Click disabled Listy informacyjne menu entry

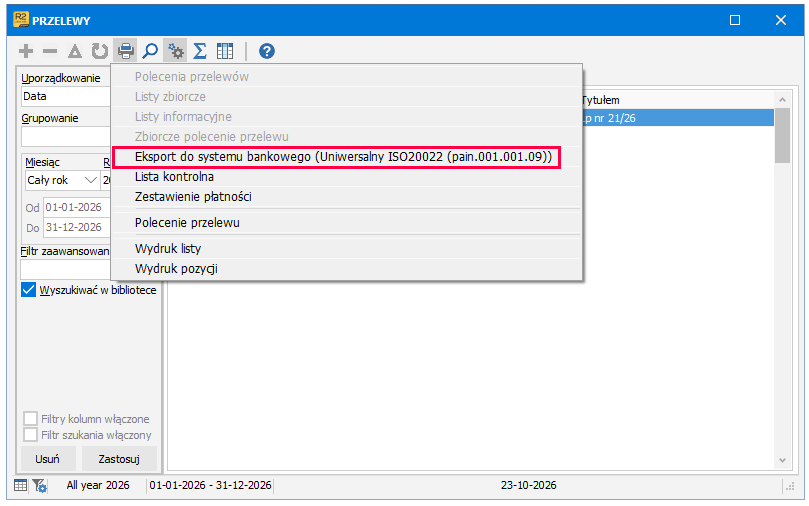coord(347,117)
